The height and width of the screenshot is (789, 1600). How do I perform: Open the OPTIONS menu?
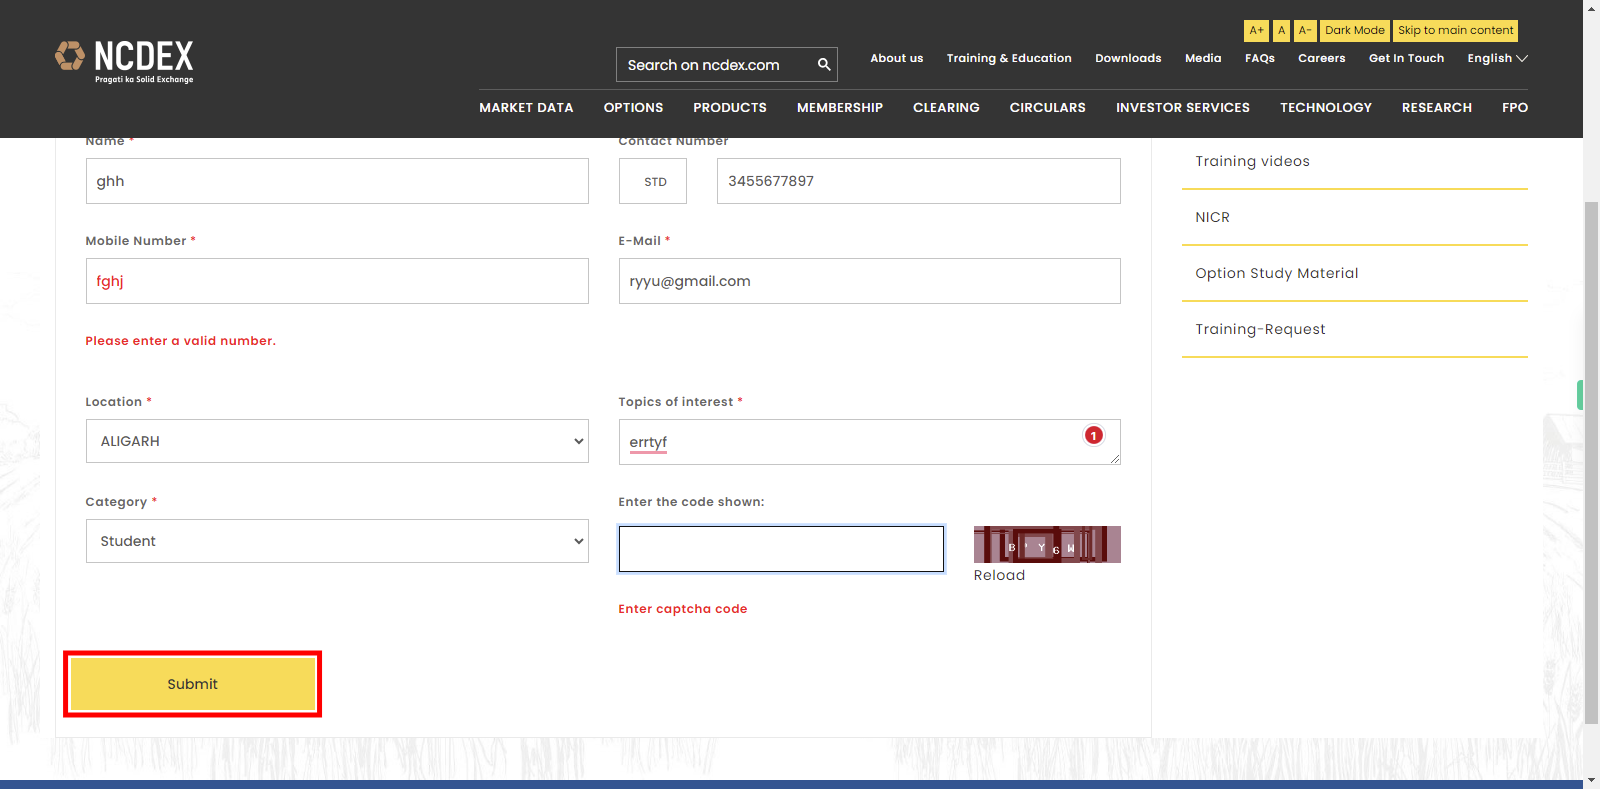(x=633, y=107)
